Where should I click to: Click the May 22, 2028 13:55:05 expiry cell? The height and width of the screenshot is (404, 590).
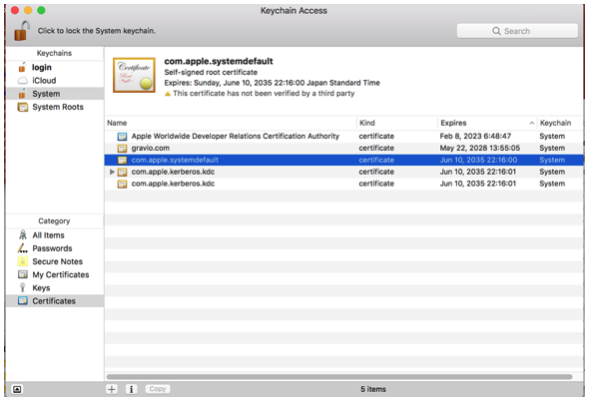(480, 148)
